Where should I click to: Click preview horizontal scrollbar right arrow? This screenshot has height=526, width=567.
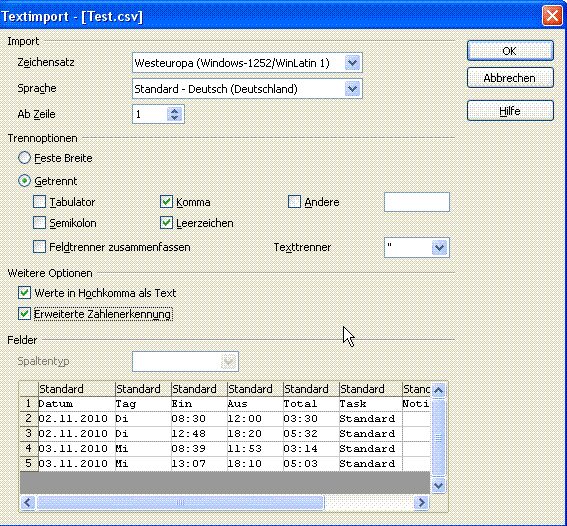(422, 503)
